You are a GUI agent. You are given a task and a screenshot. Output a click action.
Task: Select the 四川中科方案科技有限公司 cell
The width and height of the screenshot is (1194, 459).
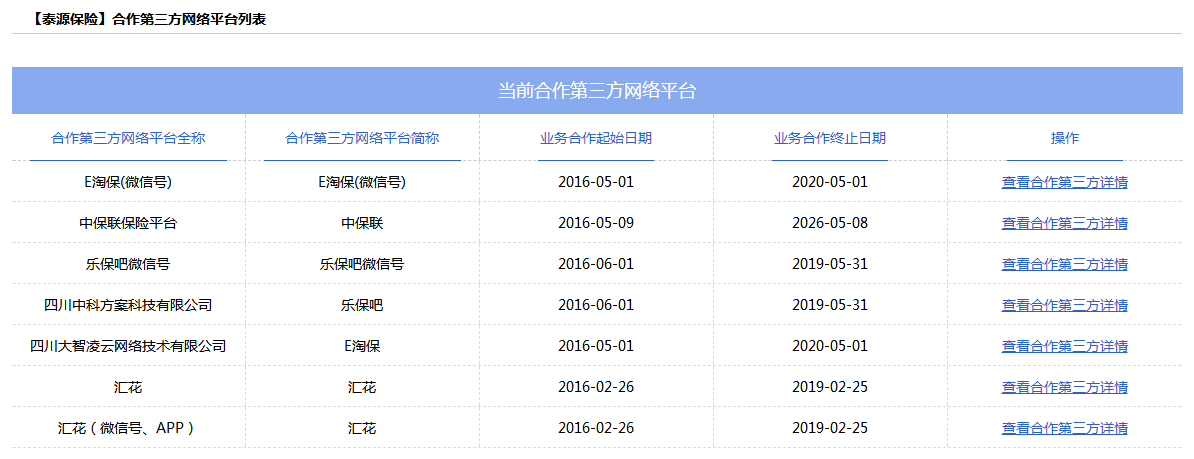[128, 305]
